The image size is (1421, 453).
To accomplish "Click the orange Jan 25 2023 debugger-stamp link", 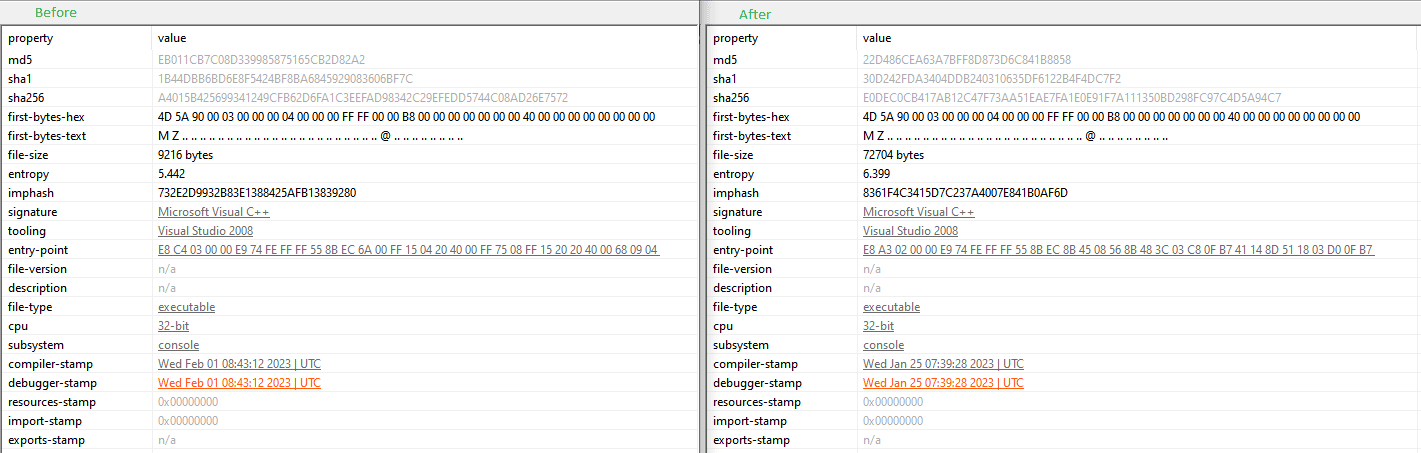I will tap(943, 383).
